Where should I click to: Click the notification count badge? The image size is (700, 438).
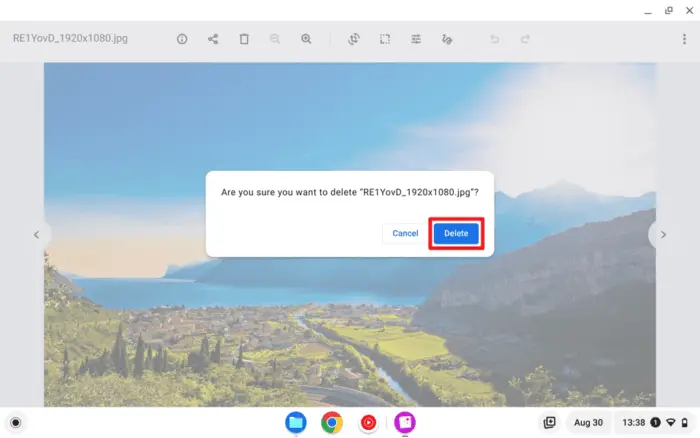pos(655,422)
